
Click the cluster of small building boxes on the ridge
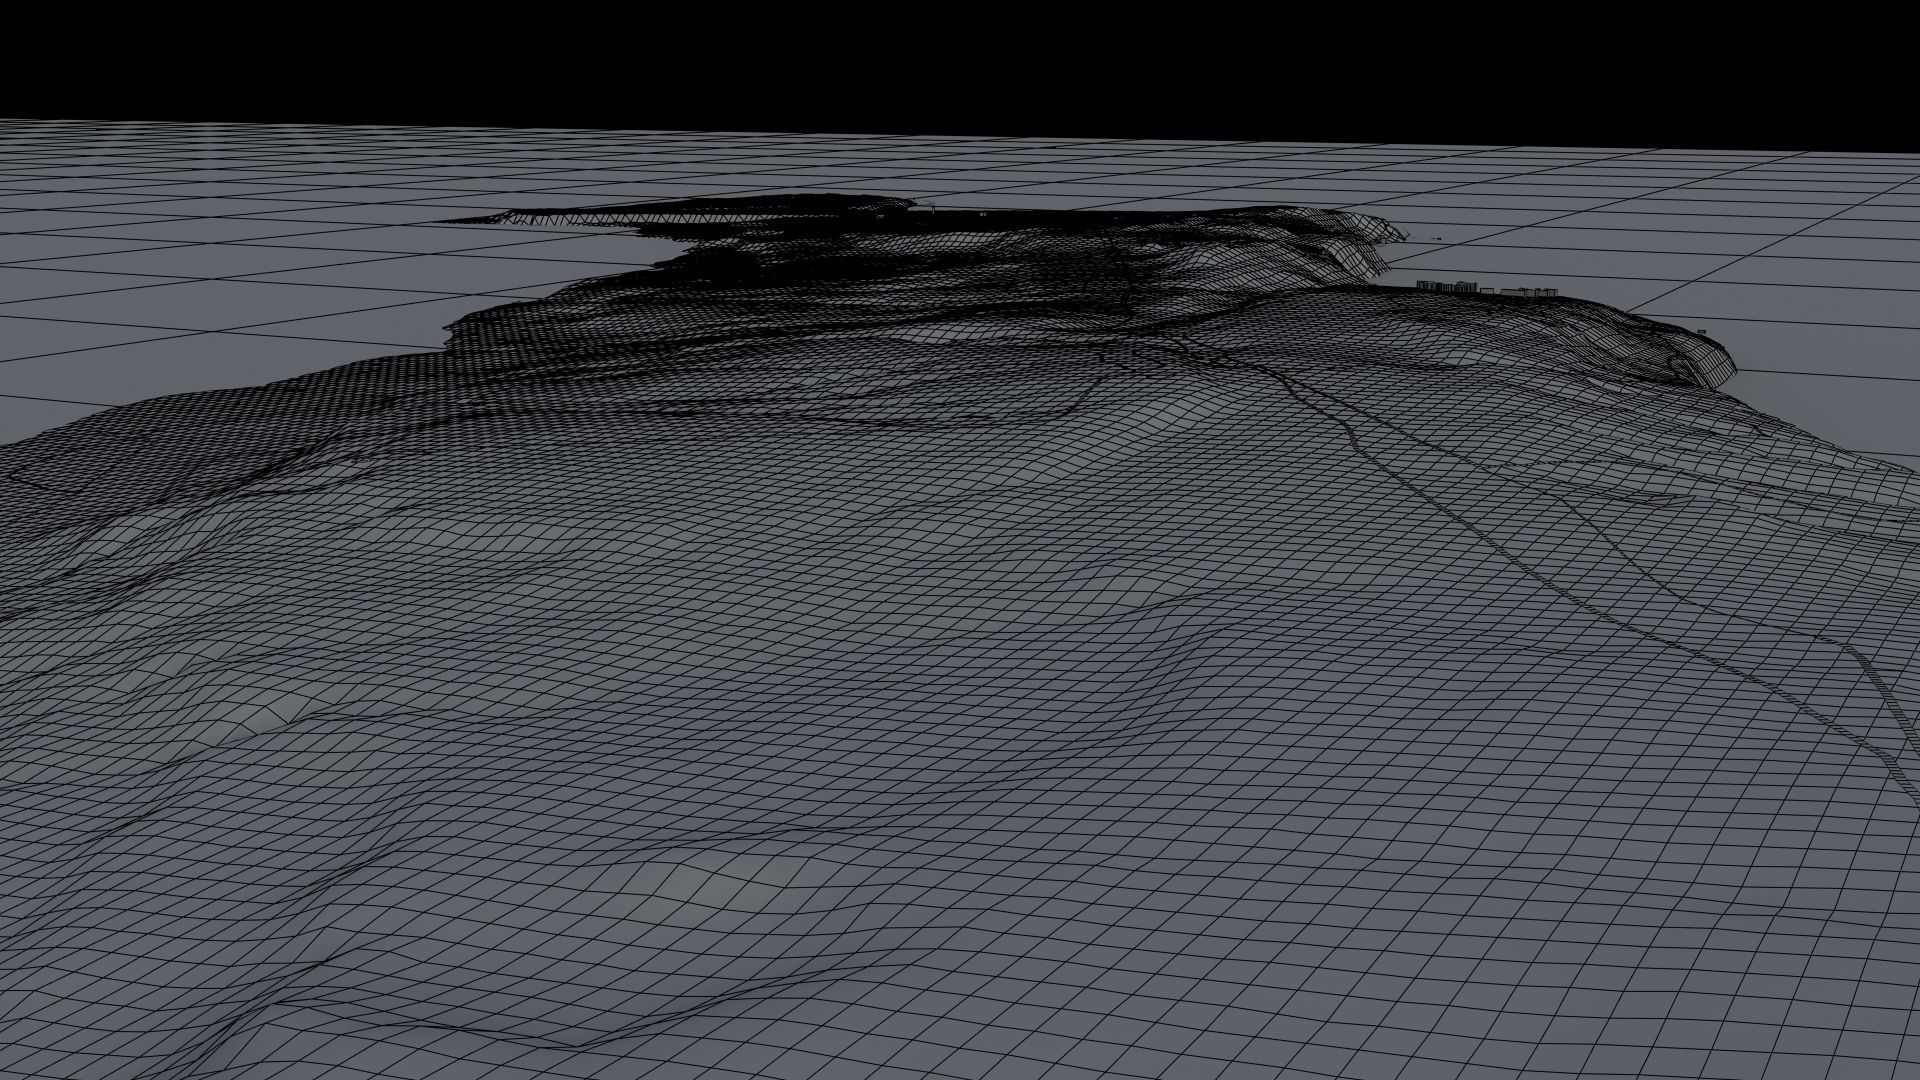(1488, 289)
